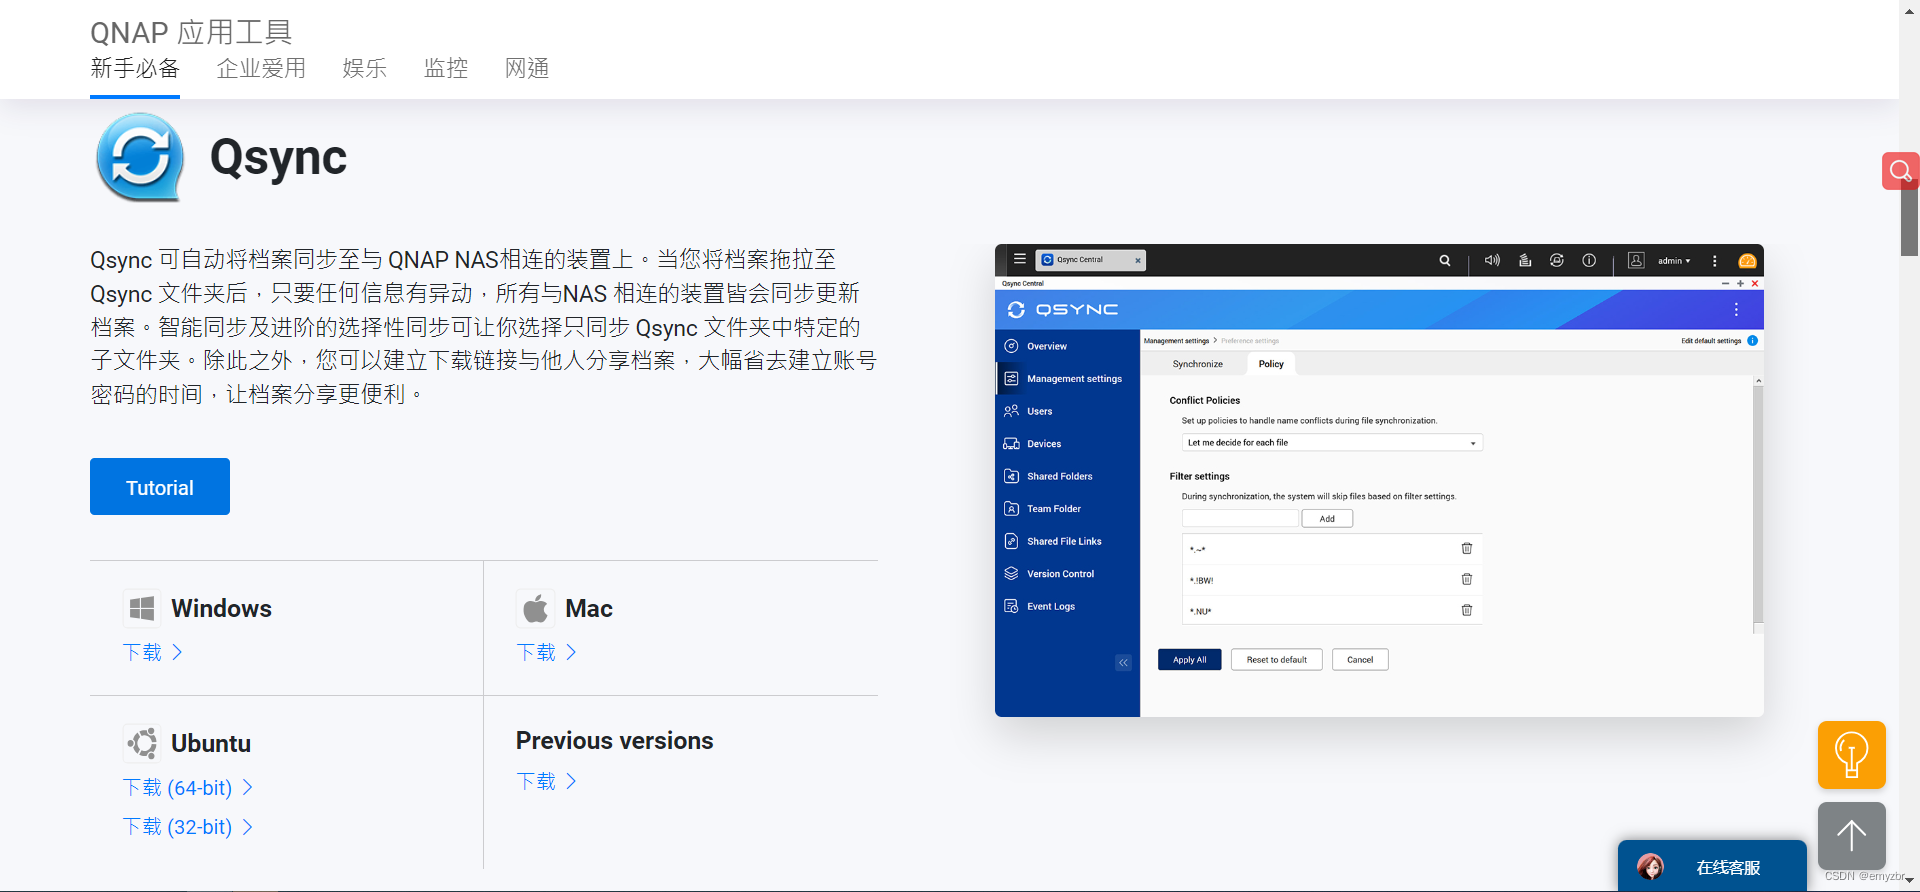This screenshot has width=1920, height=892.
Task: Select the 娱乐 tab
Action: coord(364,68)
